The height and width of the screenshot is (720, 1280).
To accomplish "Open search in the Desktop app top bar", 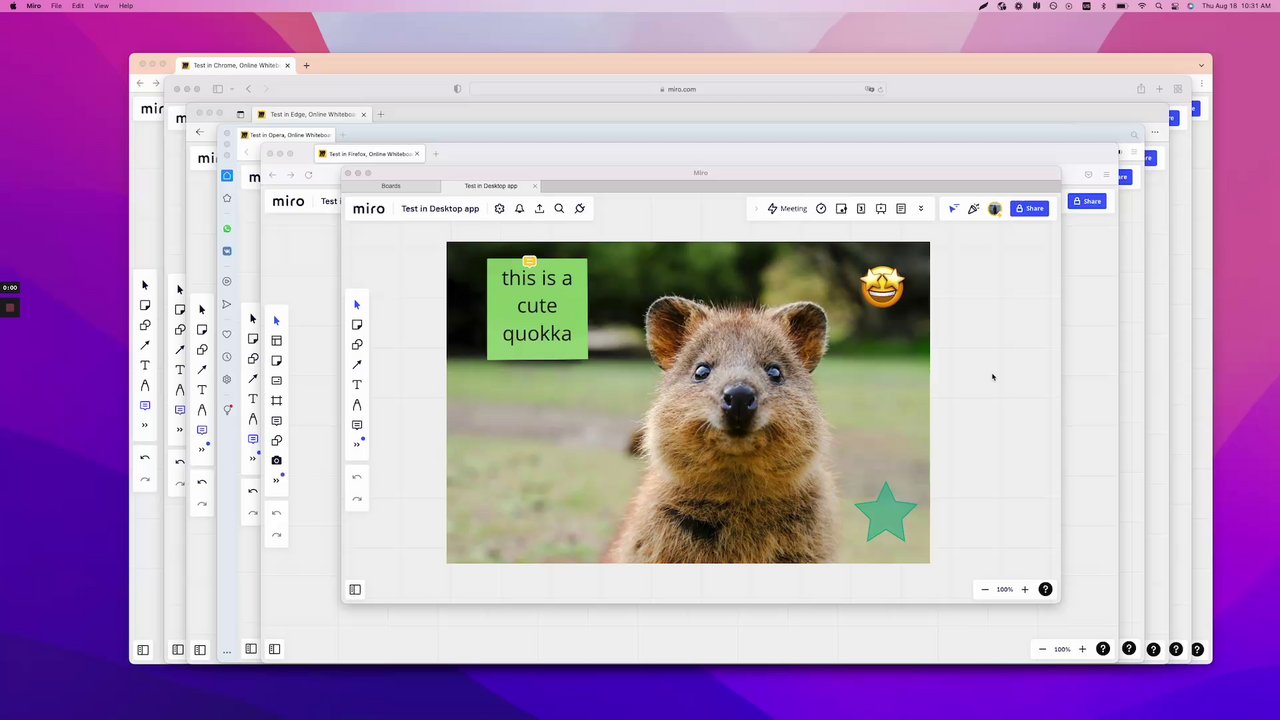I will [x=560, y=209].
